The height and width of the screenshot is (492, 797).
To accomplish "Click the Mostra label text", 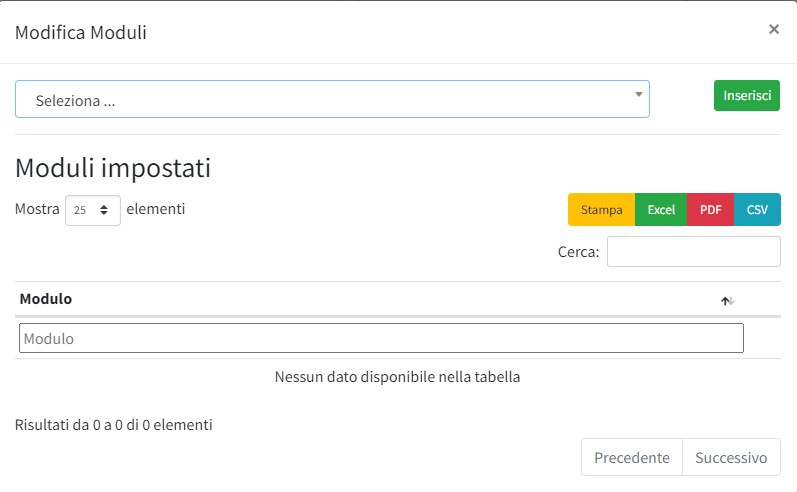I will 36,209.
